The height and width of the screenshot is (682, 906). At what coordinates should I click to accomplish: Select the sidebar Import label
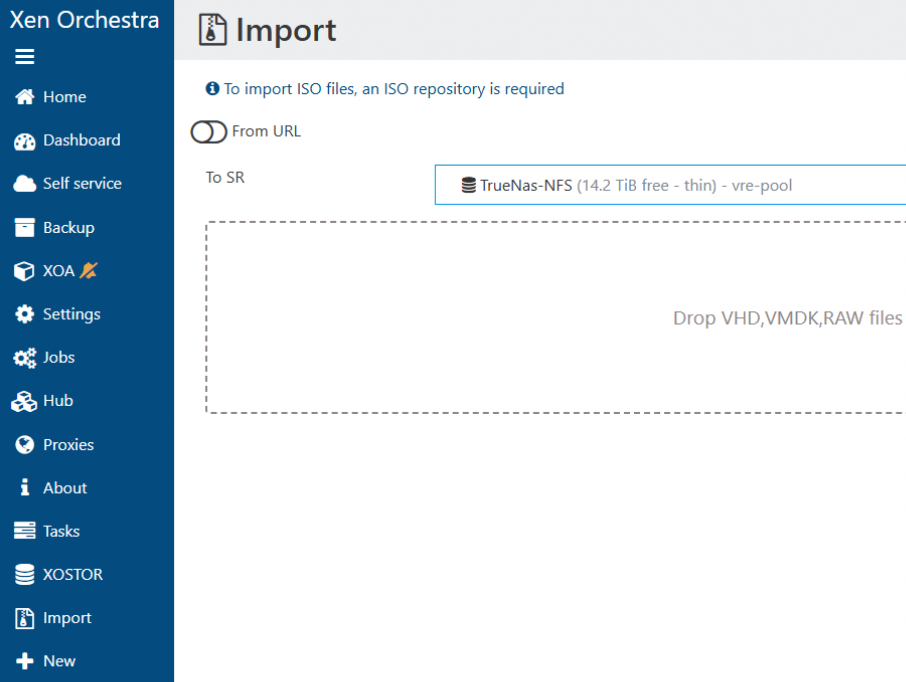coord(68,618)
